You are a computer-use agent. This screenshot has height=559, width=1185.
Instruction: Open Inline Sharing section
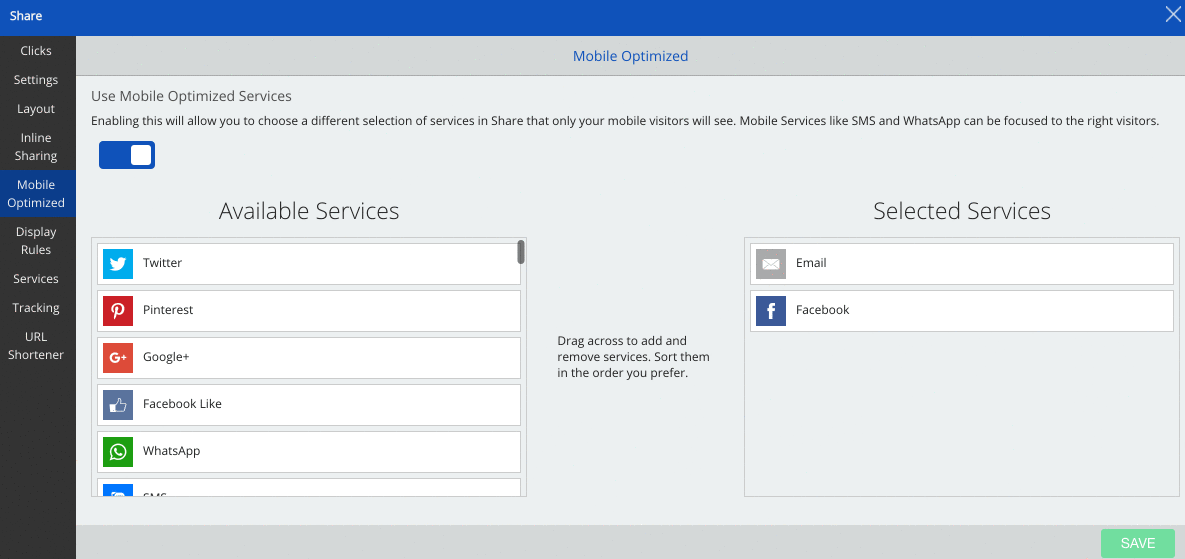coord(36,147)
